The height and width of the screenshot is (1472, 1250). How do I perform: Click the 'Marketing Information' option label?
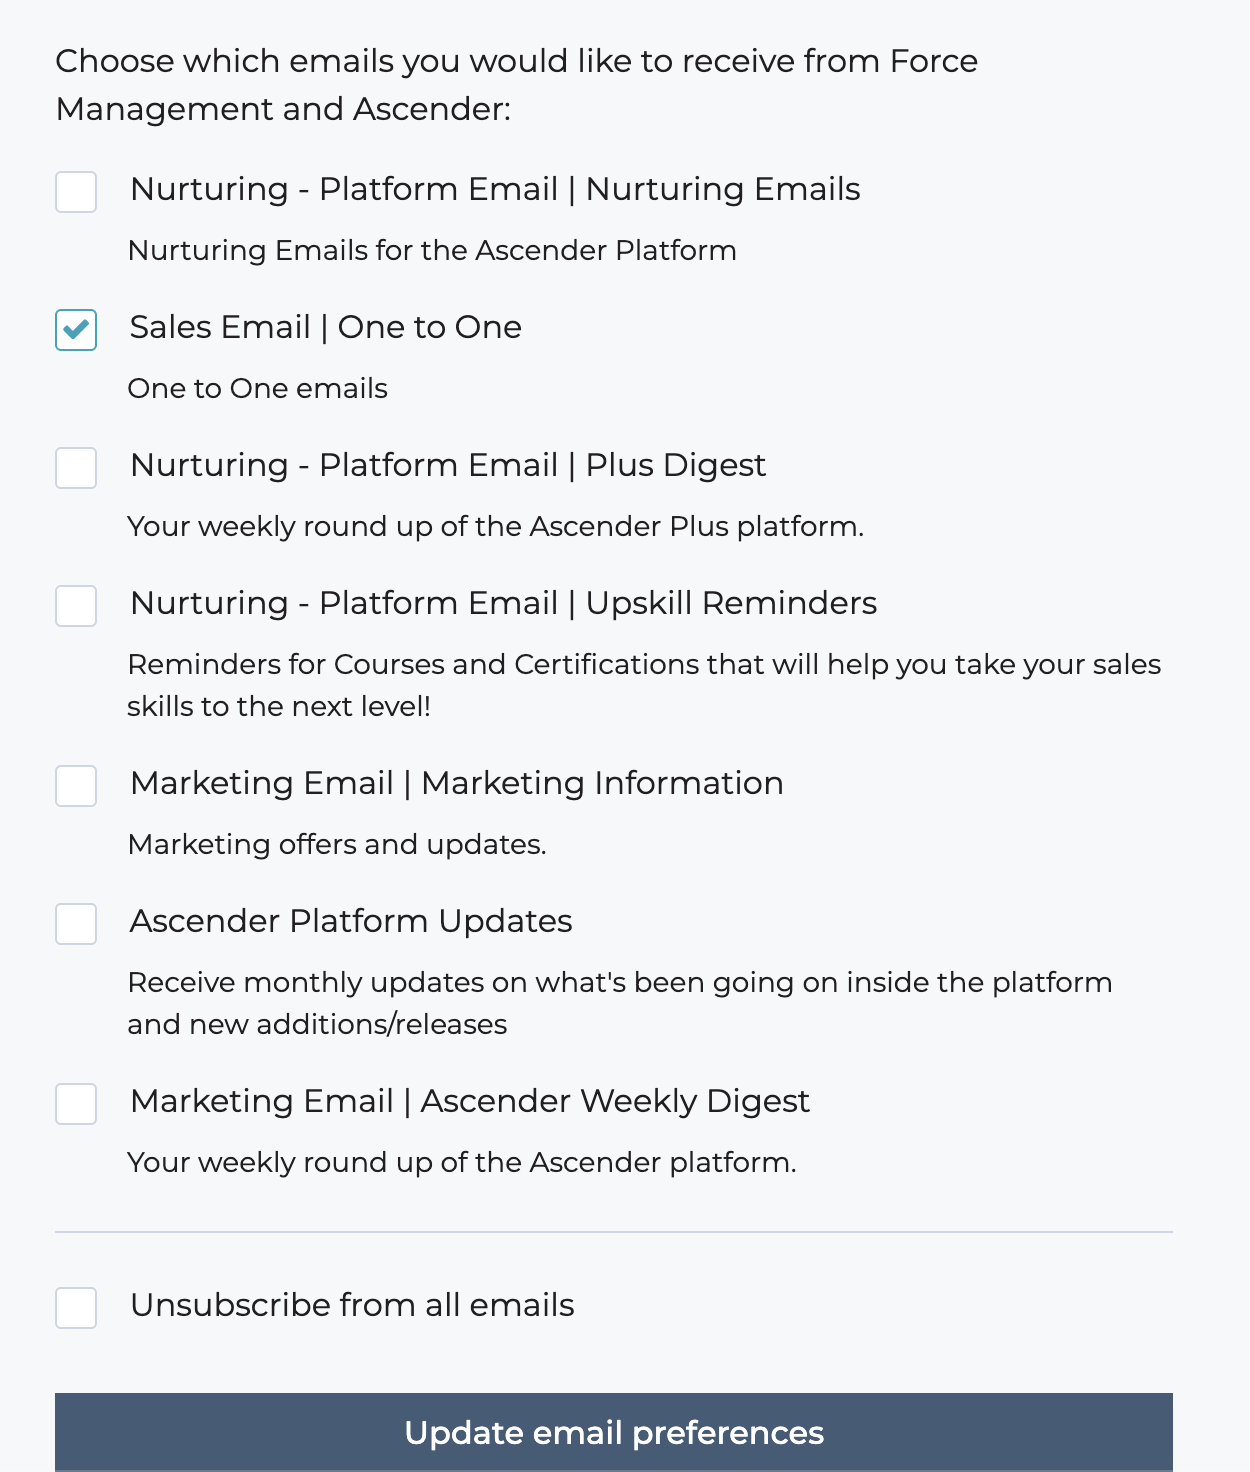click(457, 783)
